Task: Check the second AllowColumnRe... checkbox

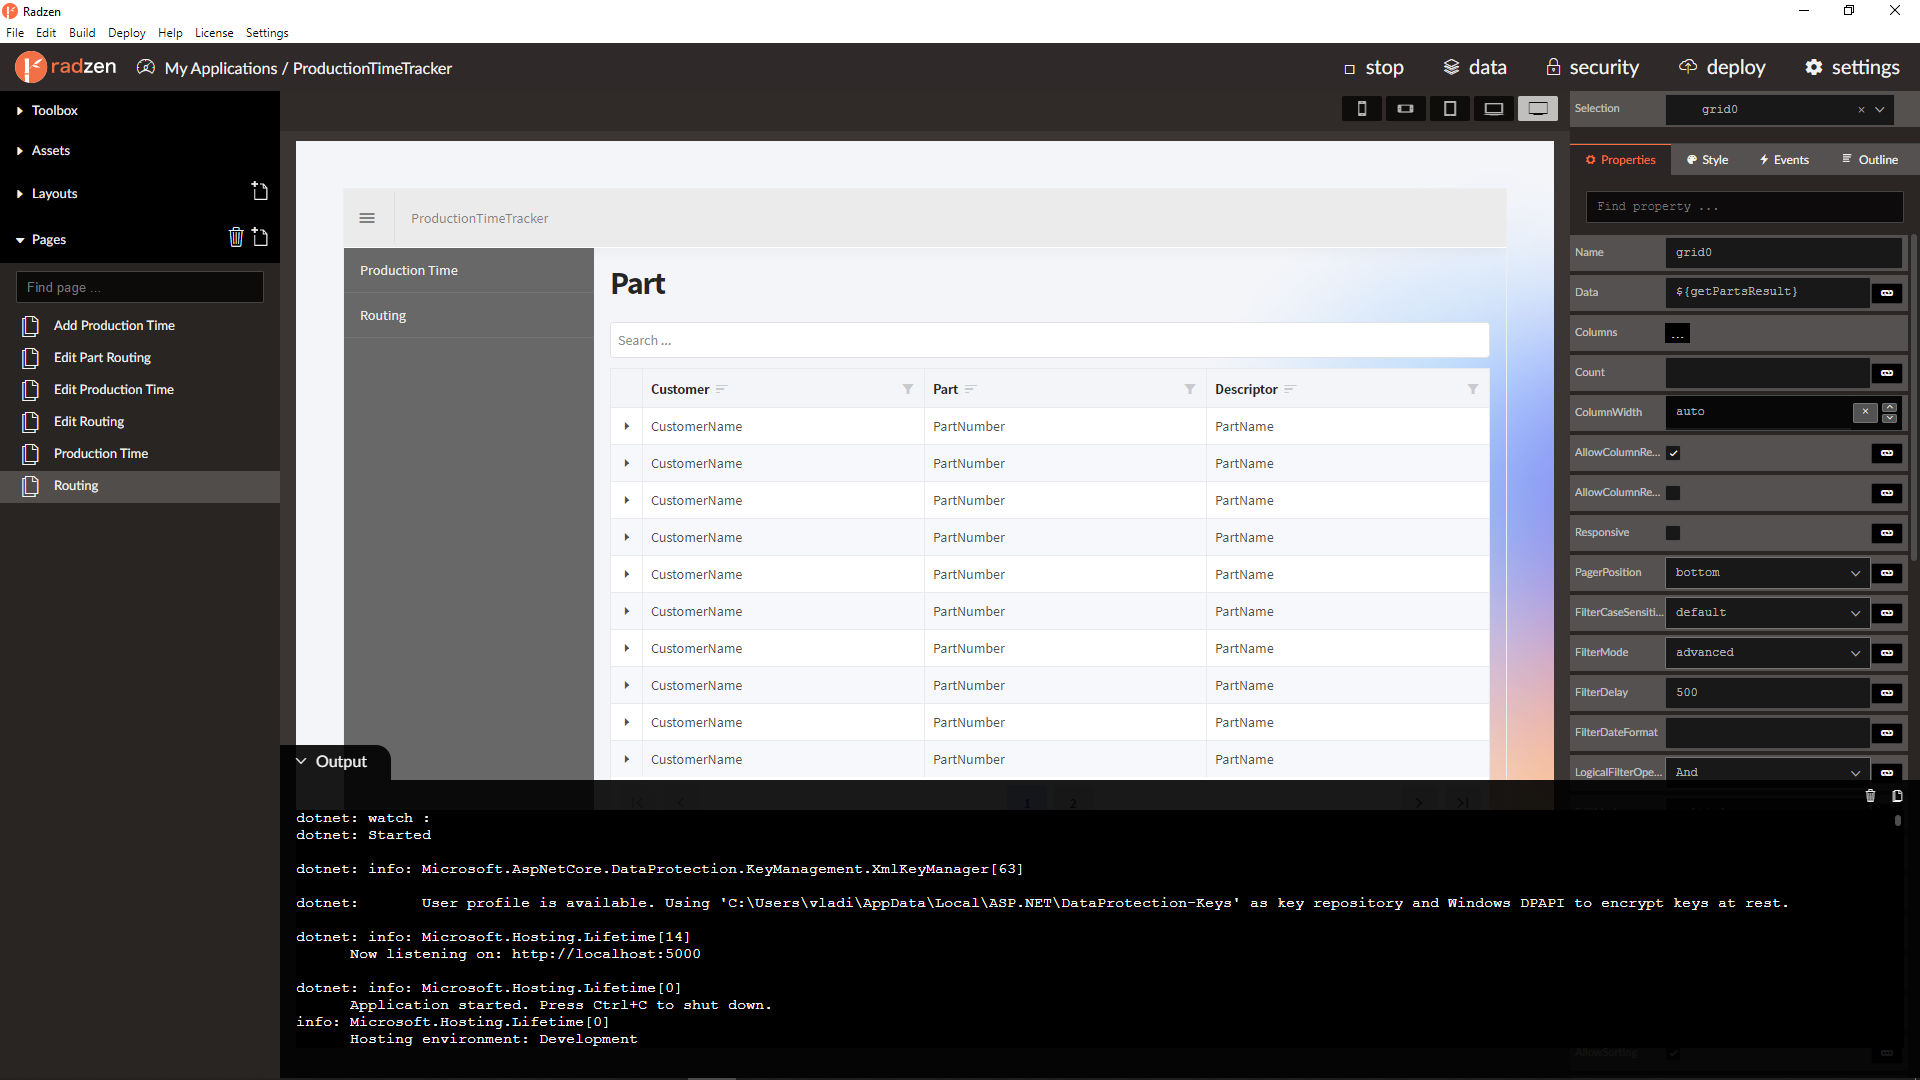Action: (x=1673, y=493)
